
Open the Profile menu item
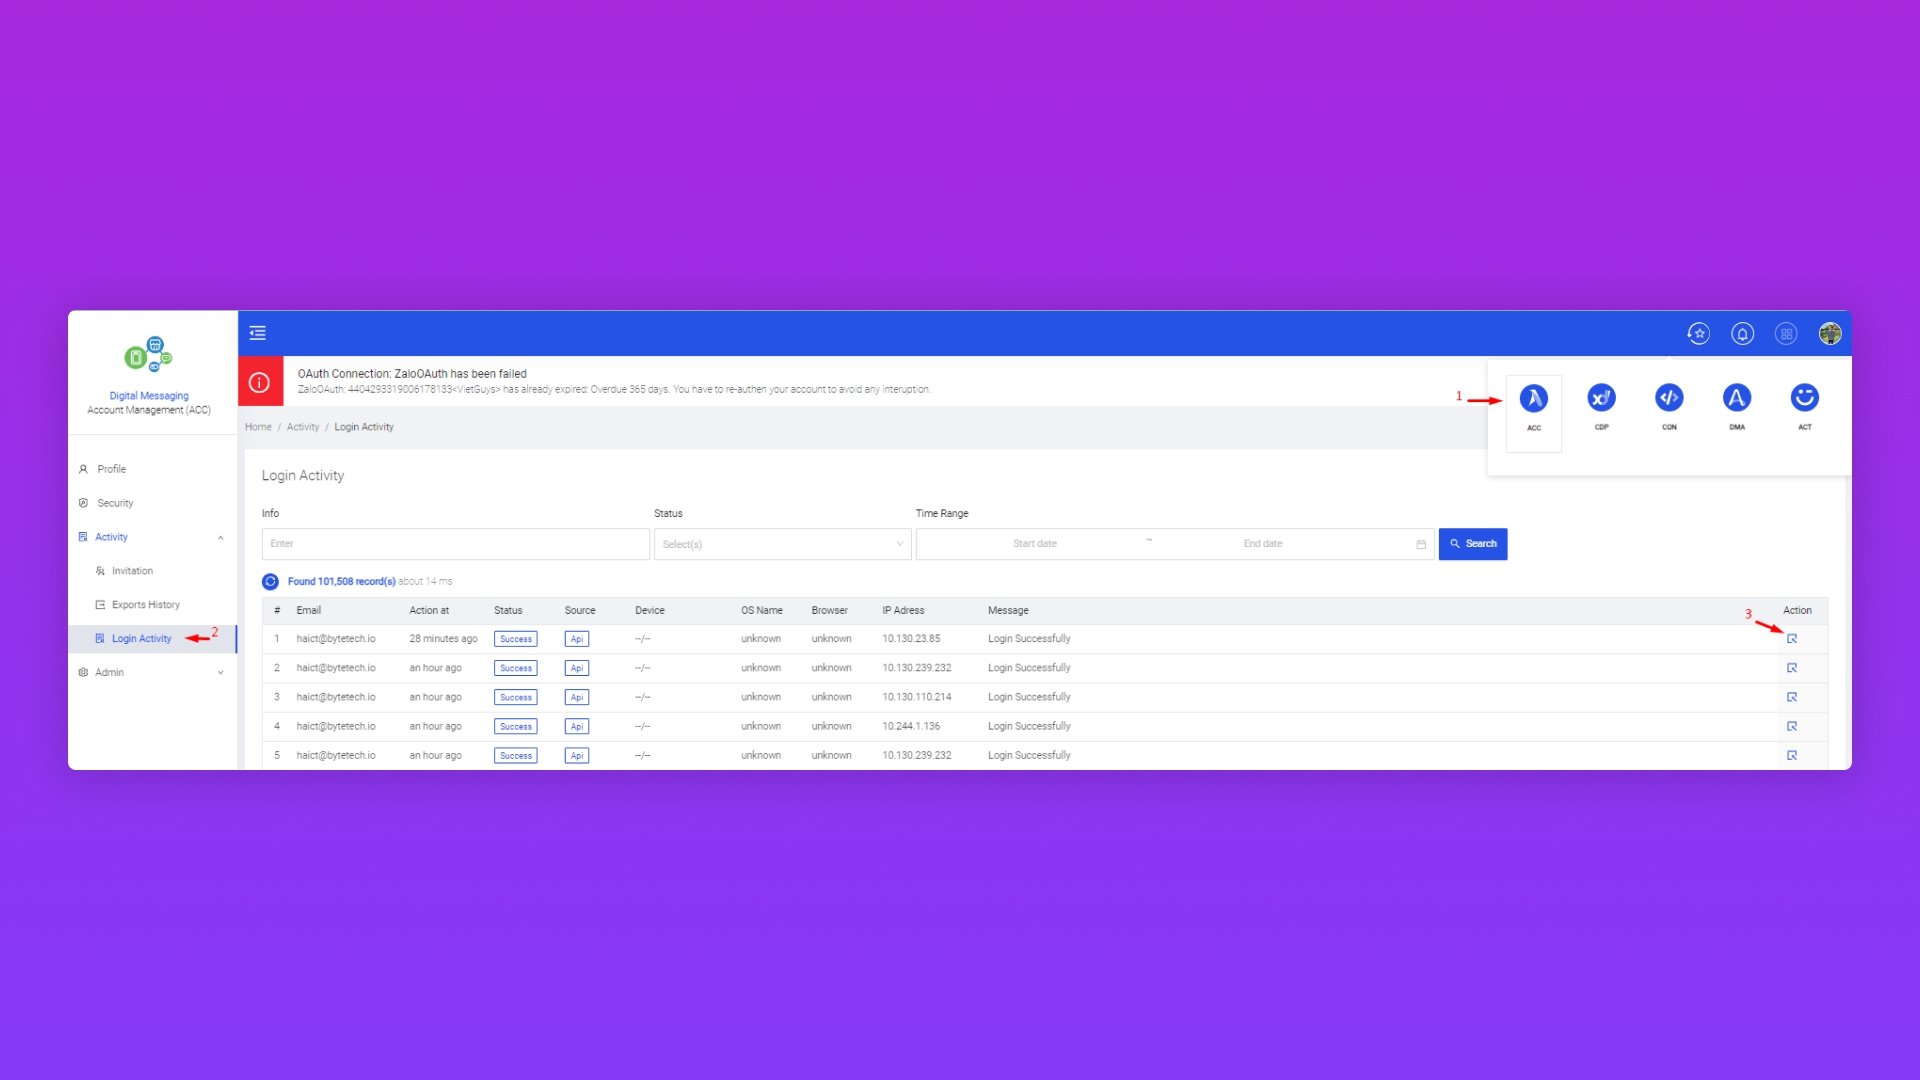point(112,469)
